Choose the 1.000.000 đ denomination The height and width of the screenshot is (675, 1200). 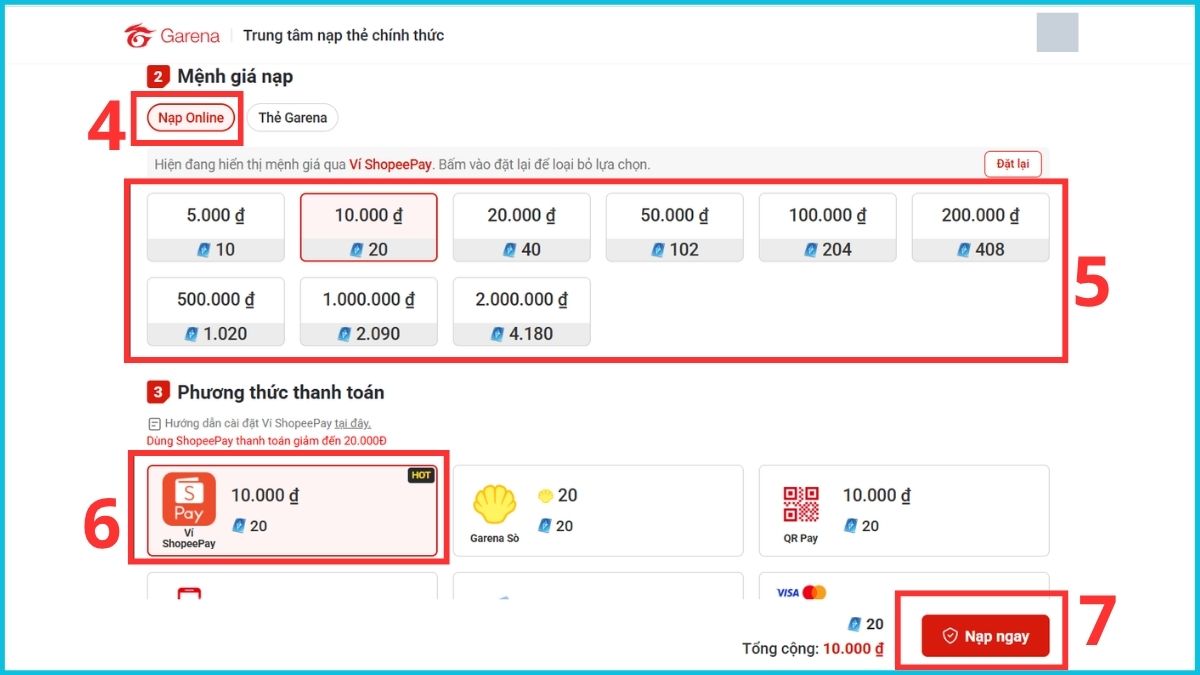[x=369, y=312]
